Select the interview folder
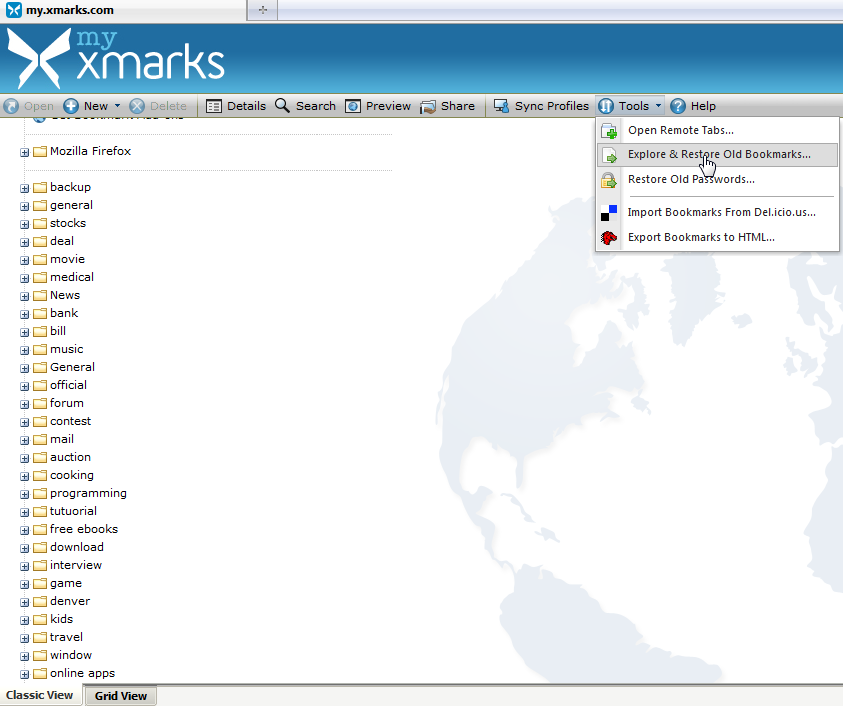843x706 pixels. pyautogui.click(x=76, y=565)
